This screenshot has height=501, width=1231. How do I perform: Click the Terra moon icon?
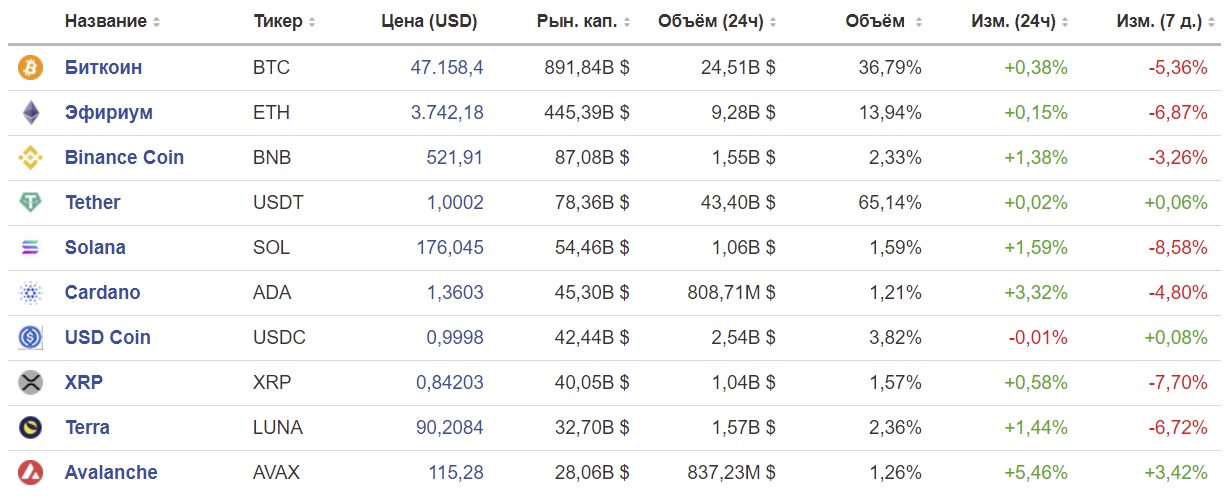coord(30,428)
